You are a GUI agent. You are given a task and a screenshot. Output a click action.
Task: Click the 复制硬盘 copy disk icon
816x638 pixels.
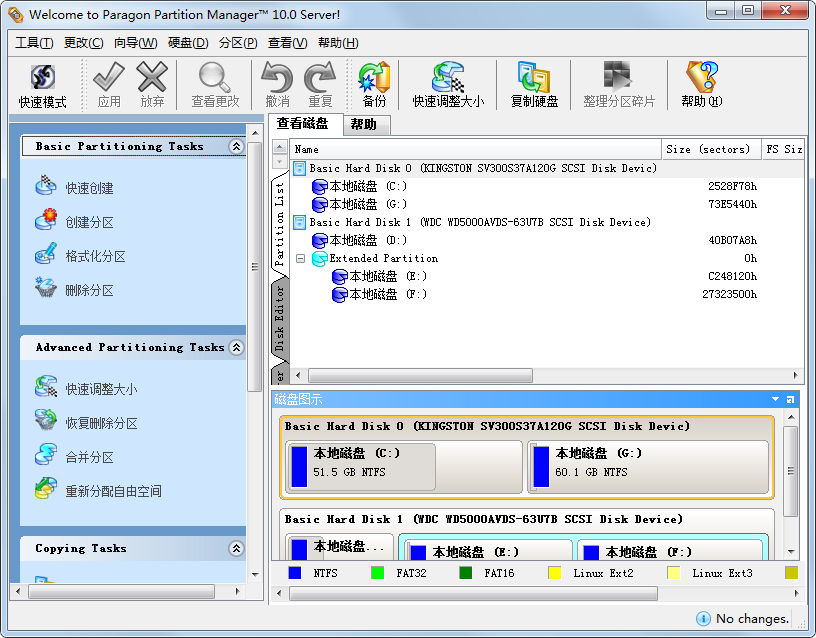pyautogui.click(x=534, y=85)
